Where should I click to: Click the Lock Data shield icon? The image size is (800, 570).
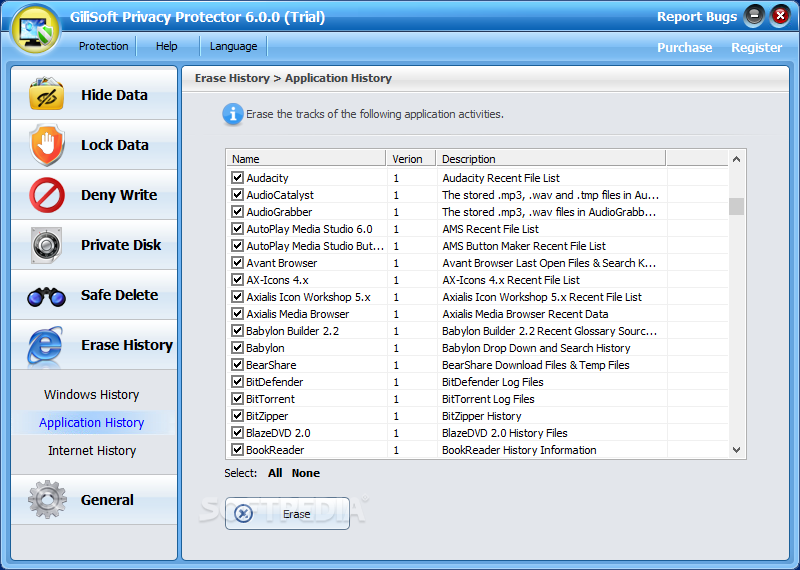(x=47, y=145)
